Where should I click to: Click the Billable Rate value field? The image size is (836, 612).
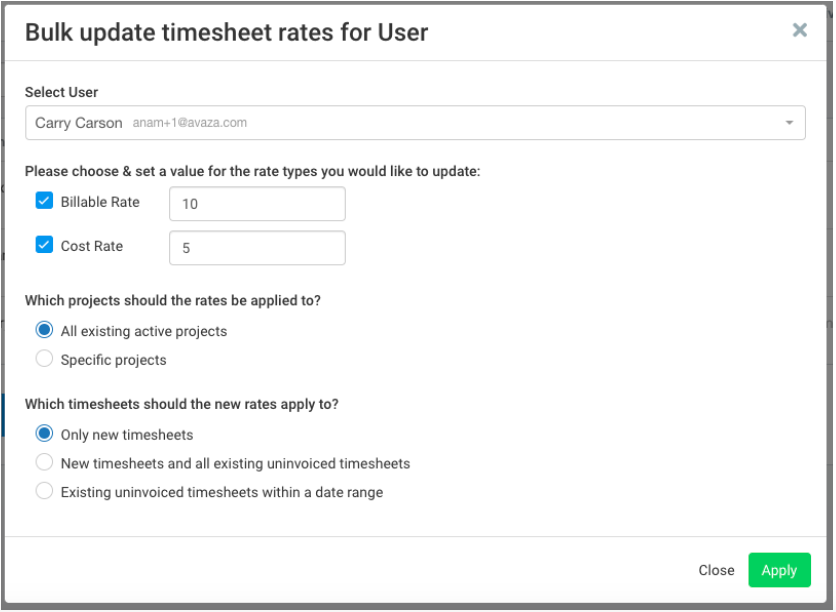tap(257, 204)
